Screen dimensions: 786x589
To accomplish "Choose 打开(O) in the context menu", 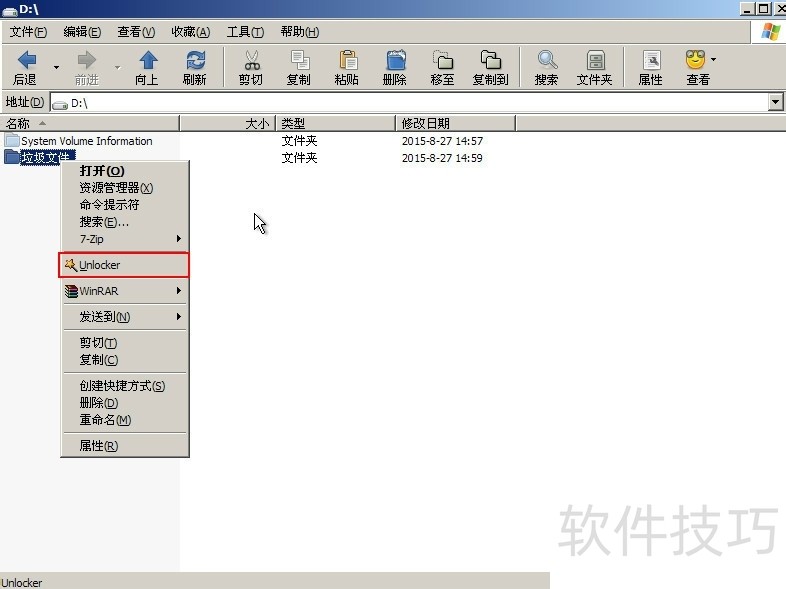I will point(124,171).
